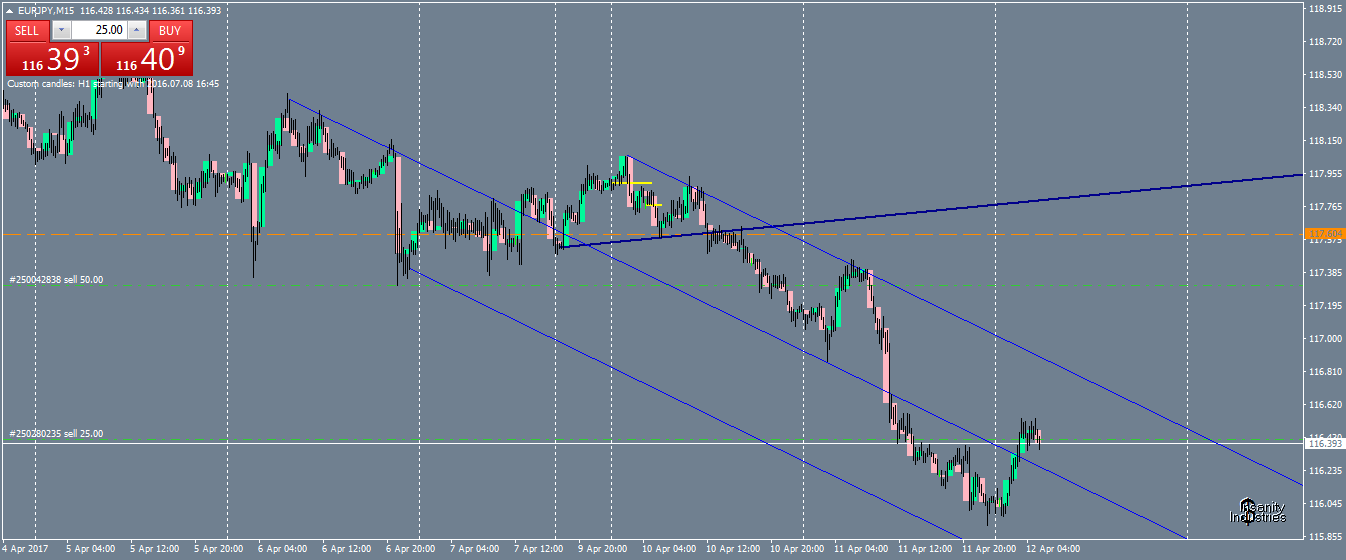Click the 4 Apr 2017 date label
Viewport: 1346px width, 560px height.
pyautogui.click(x=26, y=549)
